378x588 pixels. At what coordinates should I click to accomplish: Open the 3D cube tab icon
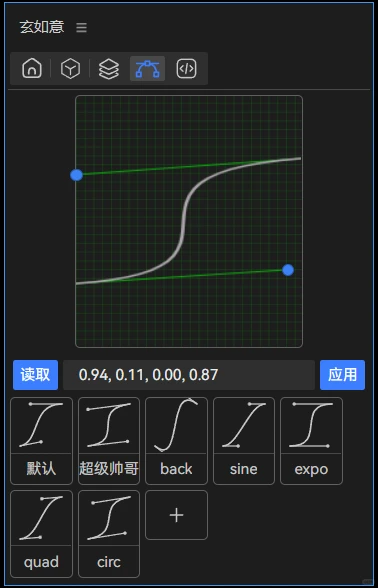(x=70, y=69)
